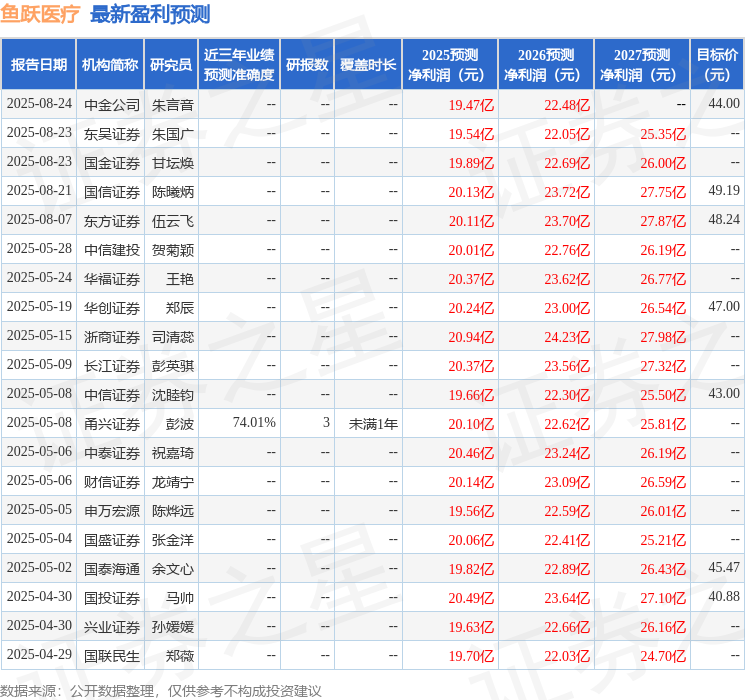Click the 东吴证券 institution cell

coord(112,134)
